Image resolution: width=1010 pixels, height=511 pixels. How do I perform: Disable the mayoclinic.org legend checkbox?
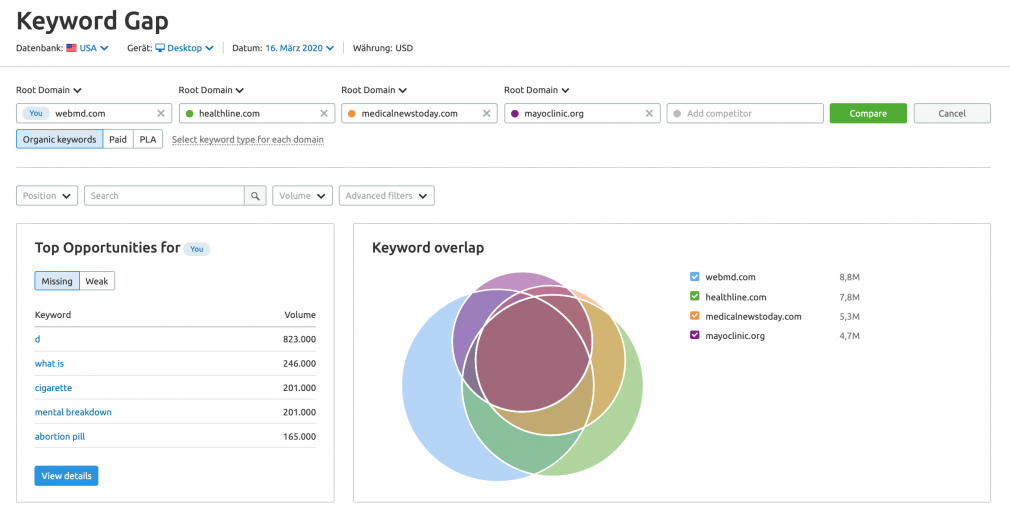(x=694, y=335)
